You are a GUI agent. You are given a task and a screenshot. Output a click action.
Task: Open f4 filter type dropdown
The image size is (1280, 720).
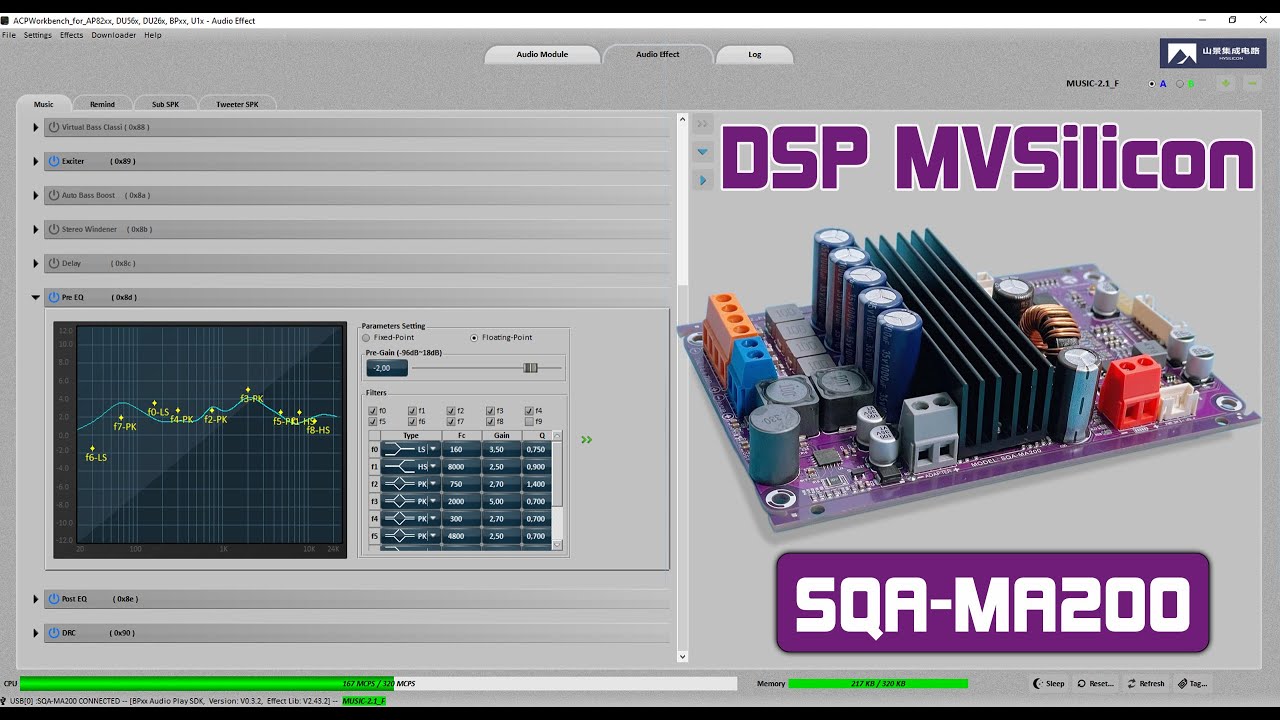tap(434, 519)
